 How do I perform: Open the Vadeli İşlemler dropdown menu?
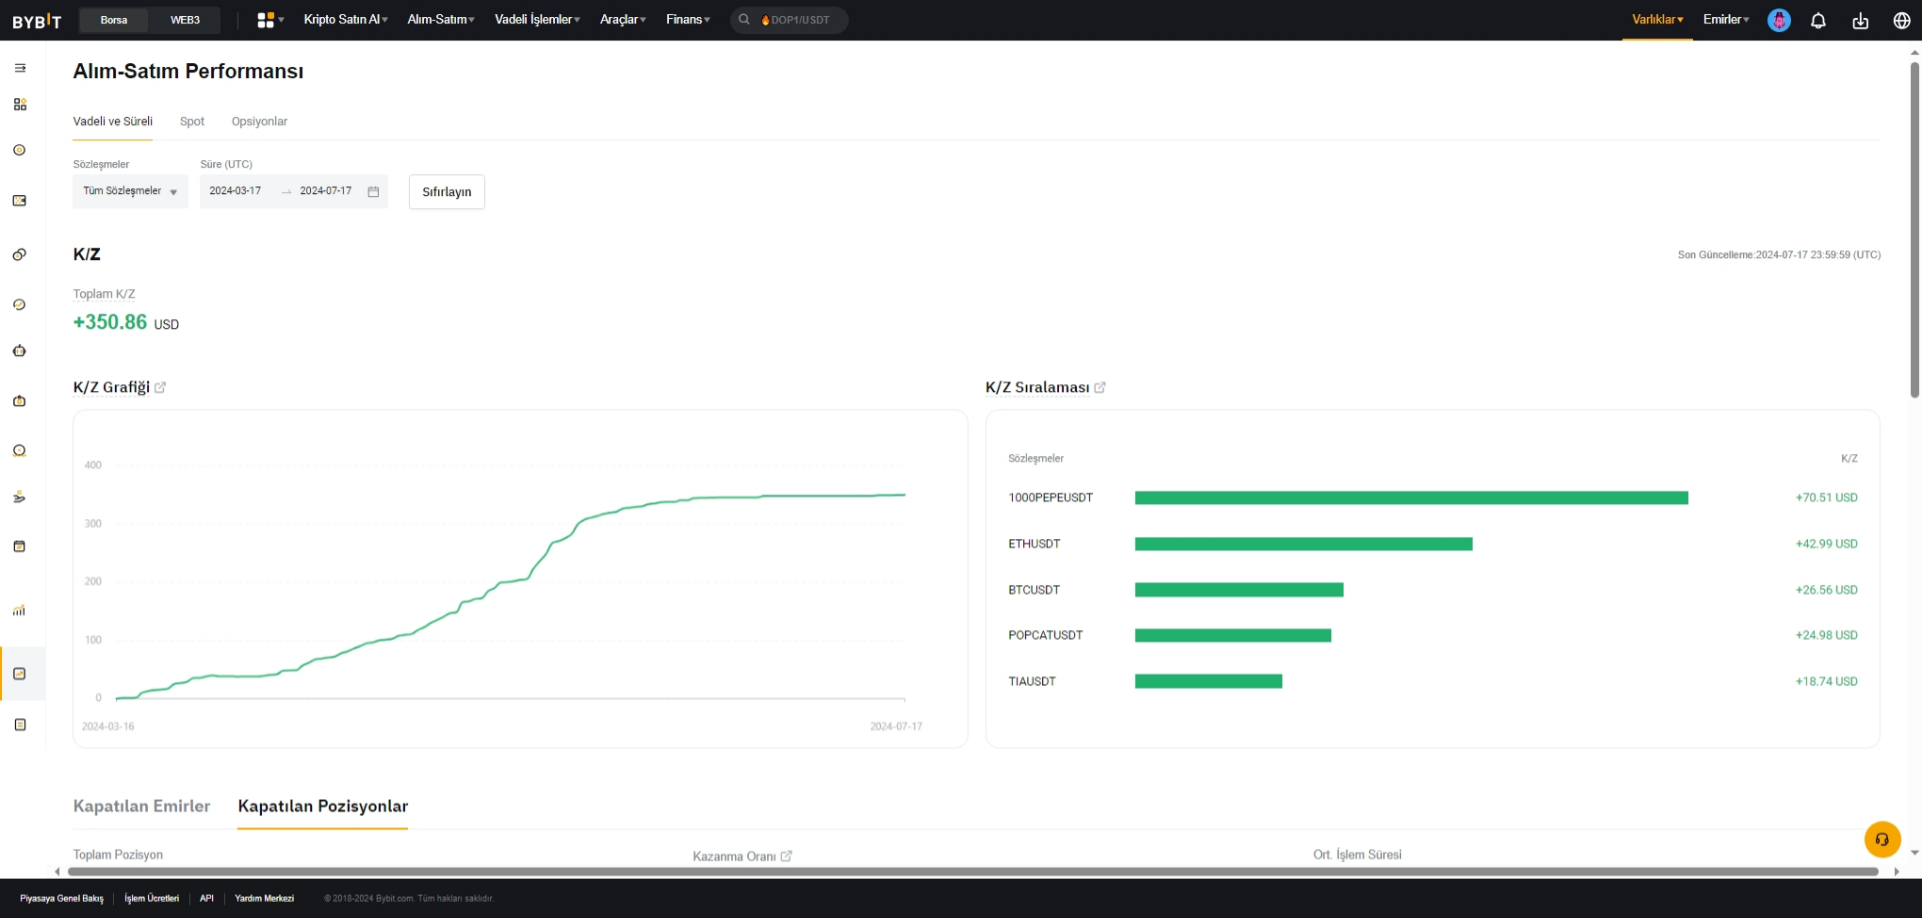537,20
